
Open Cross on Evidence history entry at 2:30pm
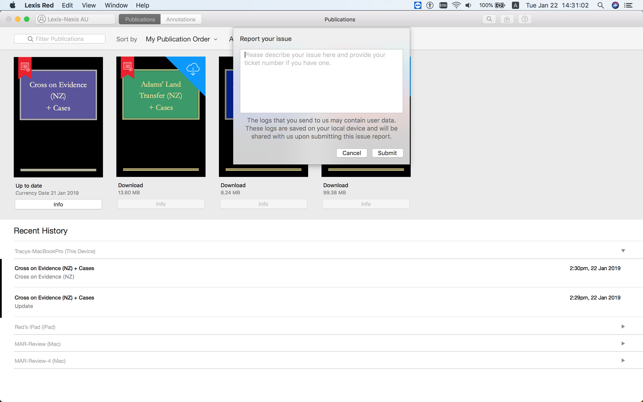(x=318, y=272)
